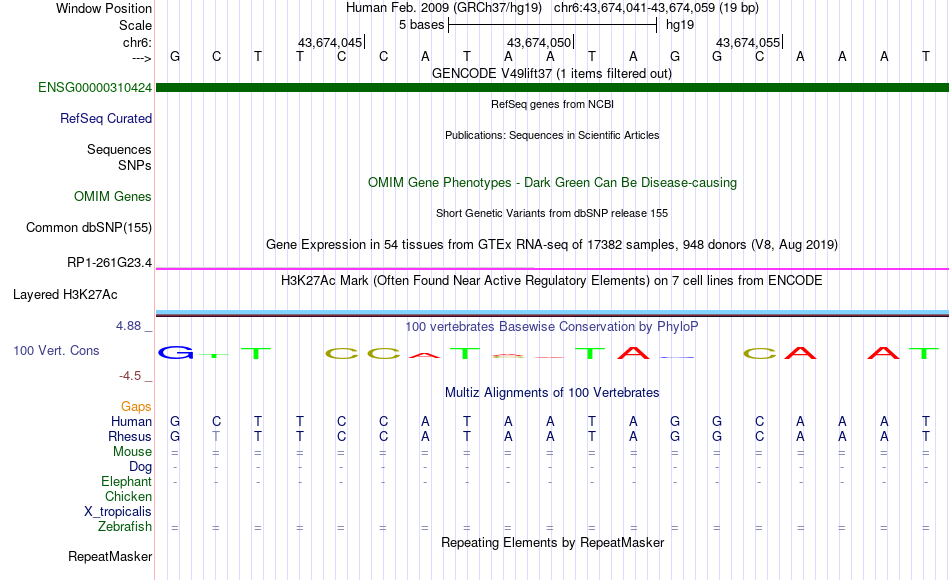The height and width of the screenshot is (580, 950).
Task: Click the chr6: ruler label
Action: [138, 42]
